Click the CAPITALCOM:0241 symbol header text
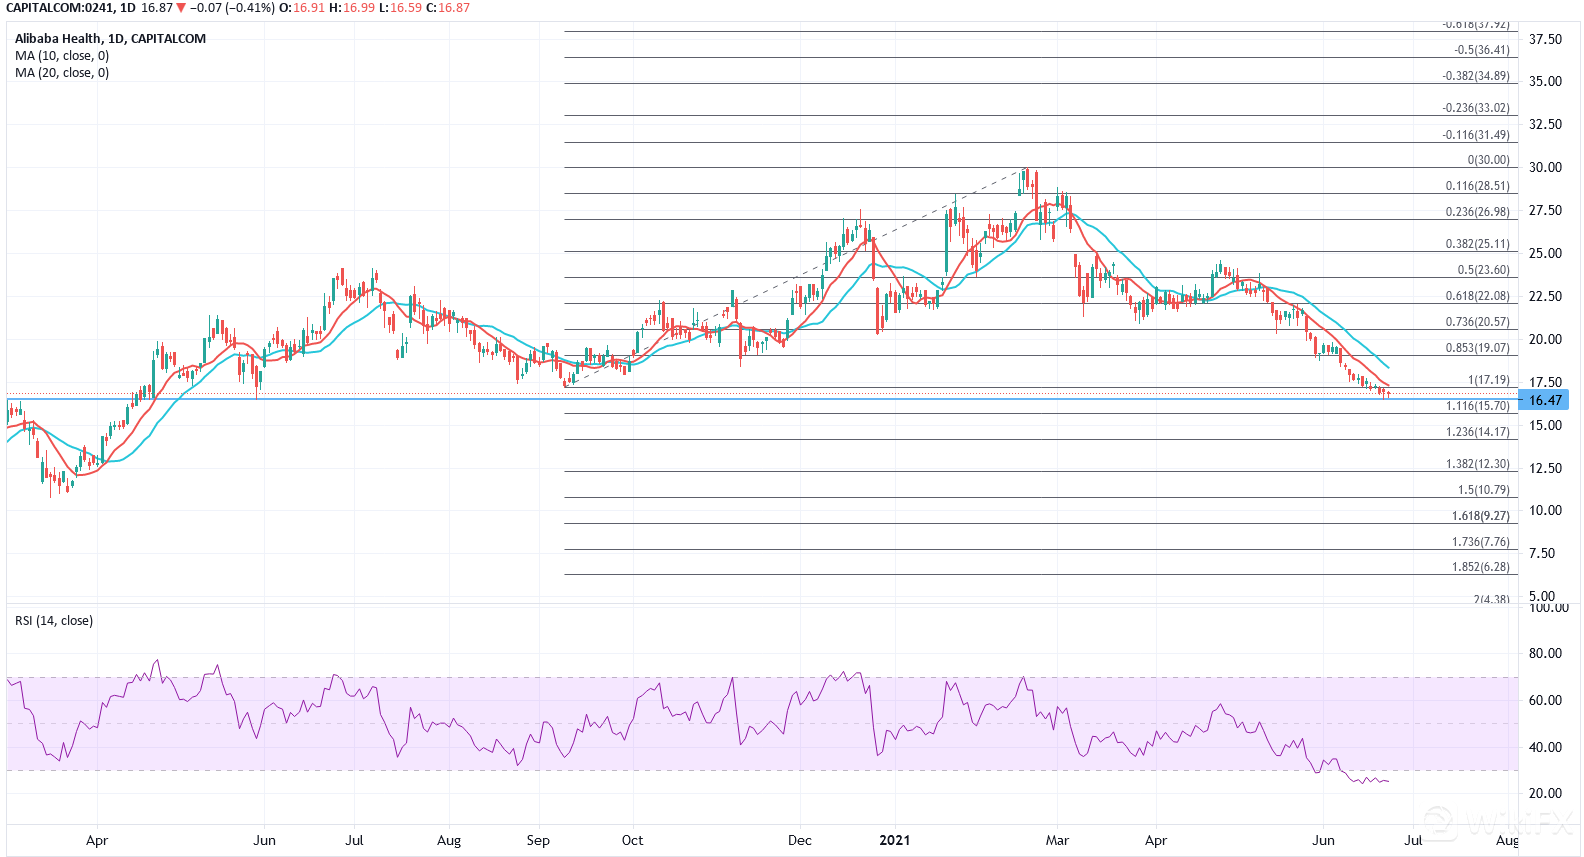Viewport: 1584px width, 857px height. (55, 8)
